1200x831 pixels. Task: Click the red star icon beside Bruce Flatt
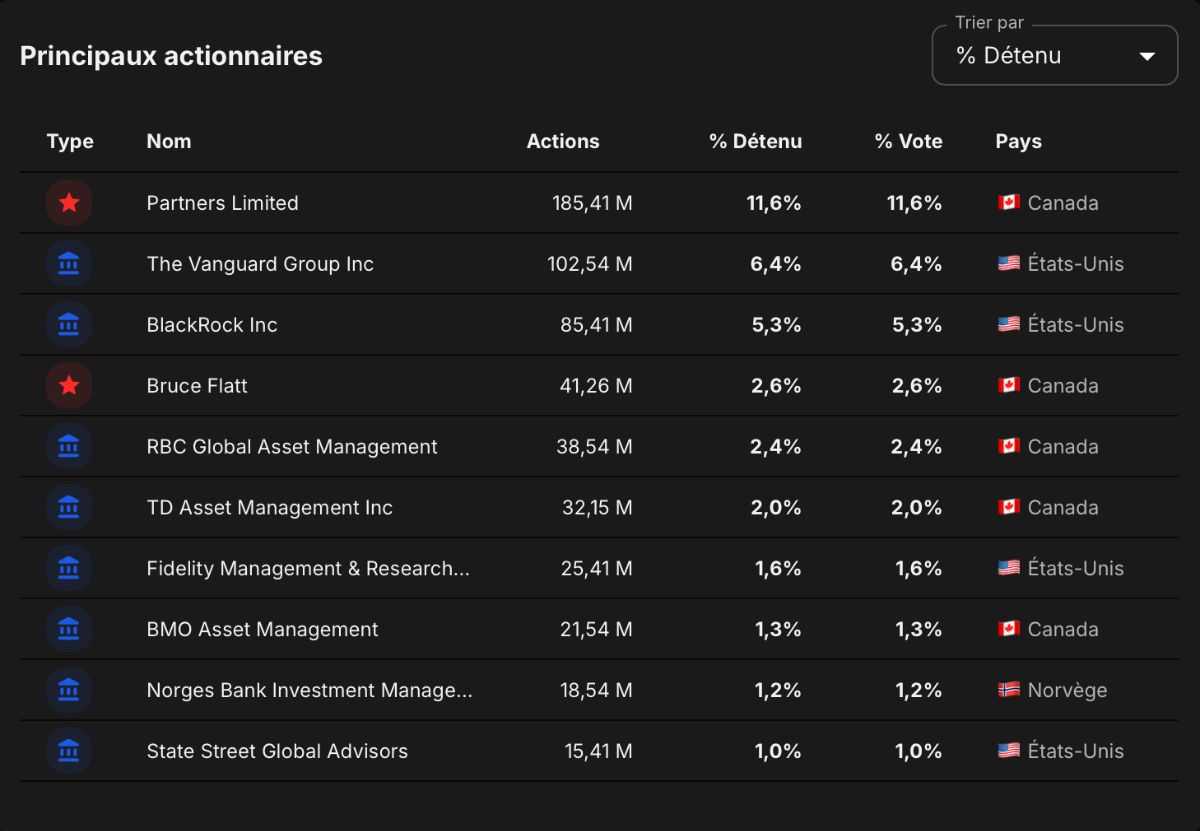pyautogui.click(x=69, y=386)
